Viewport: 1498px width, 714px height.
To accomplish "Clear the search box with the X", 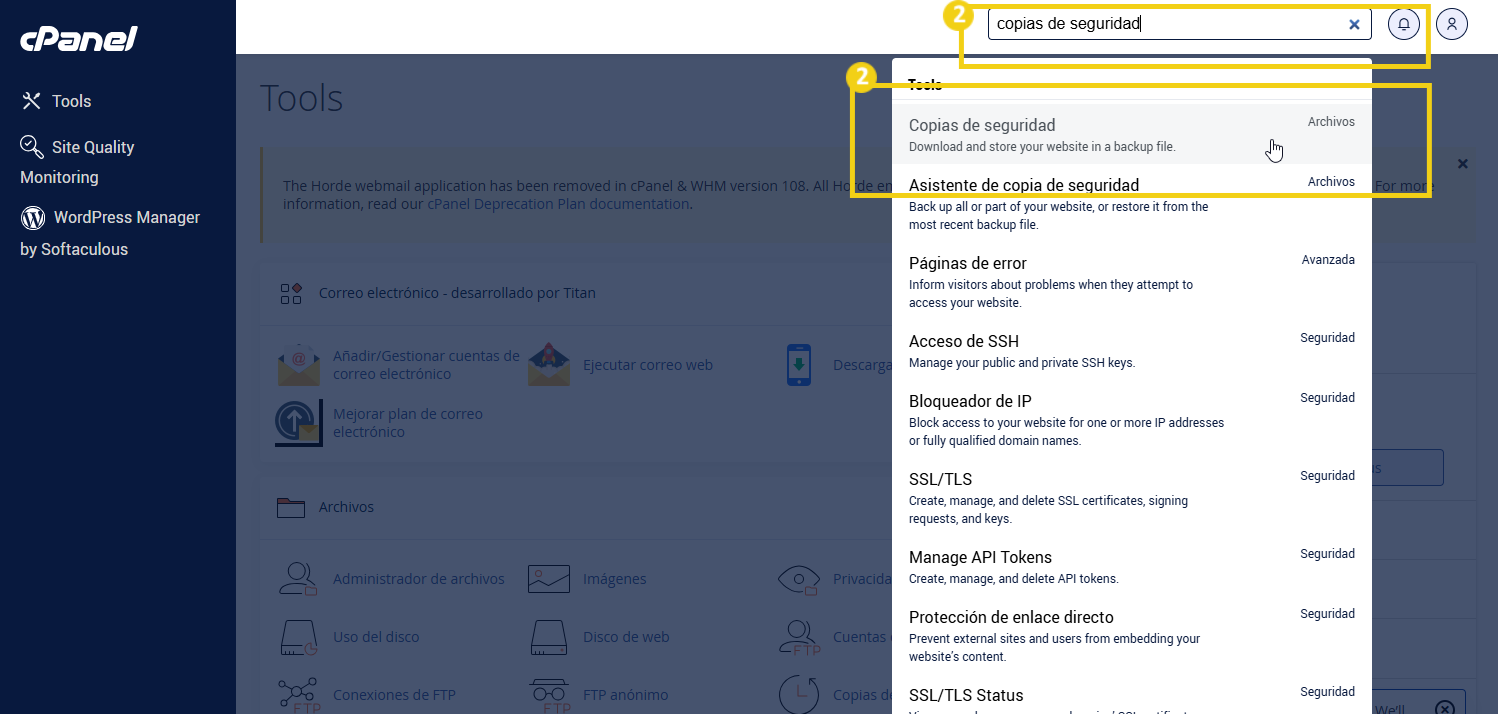I will pos(1354,24).
